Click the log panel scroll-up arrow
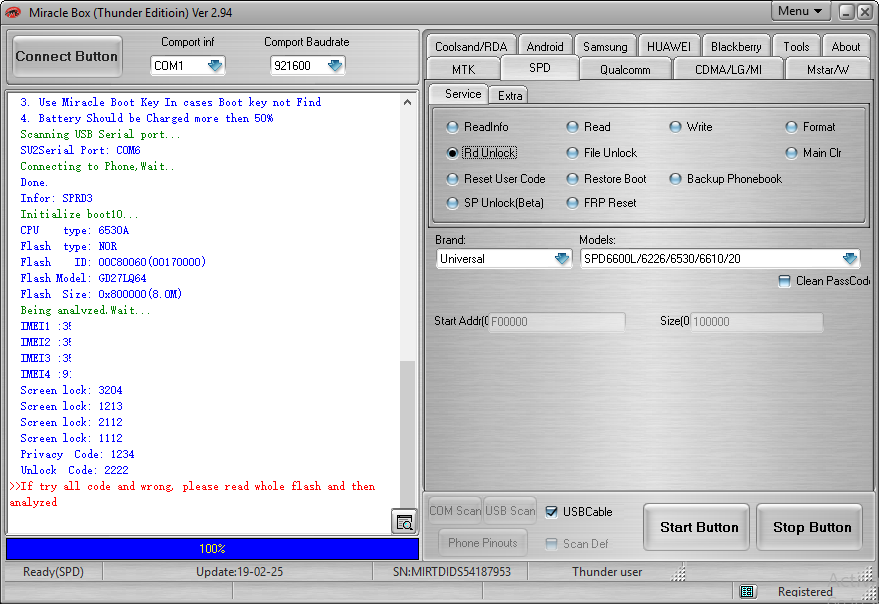The height and width of the screenshot is (604, 879). point(408,102)
